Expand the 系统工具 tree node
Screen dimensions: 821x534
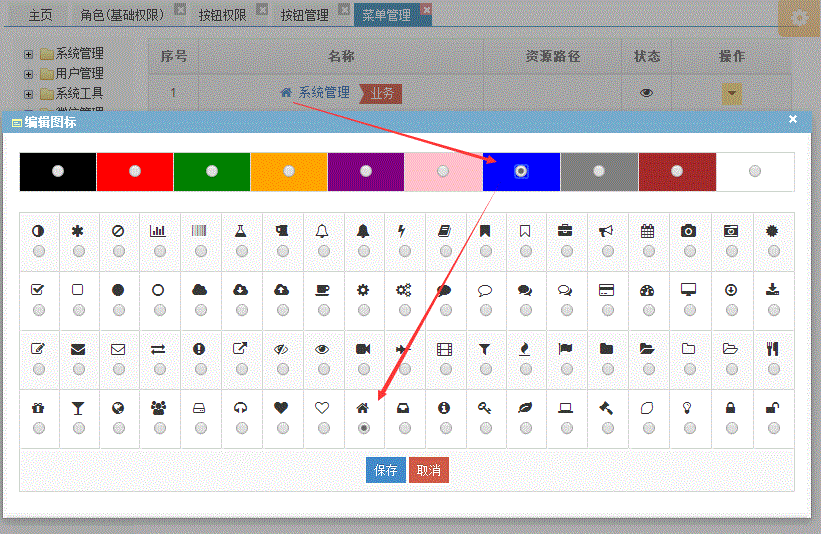coord(28,94)
